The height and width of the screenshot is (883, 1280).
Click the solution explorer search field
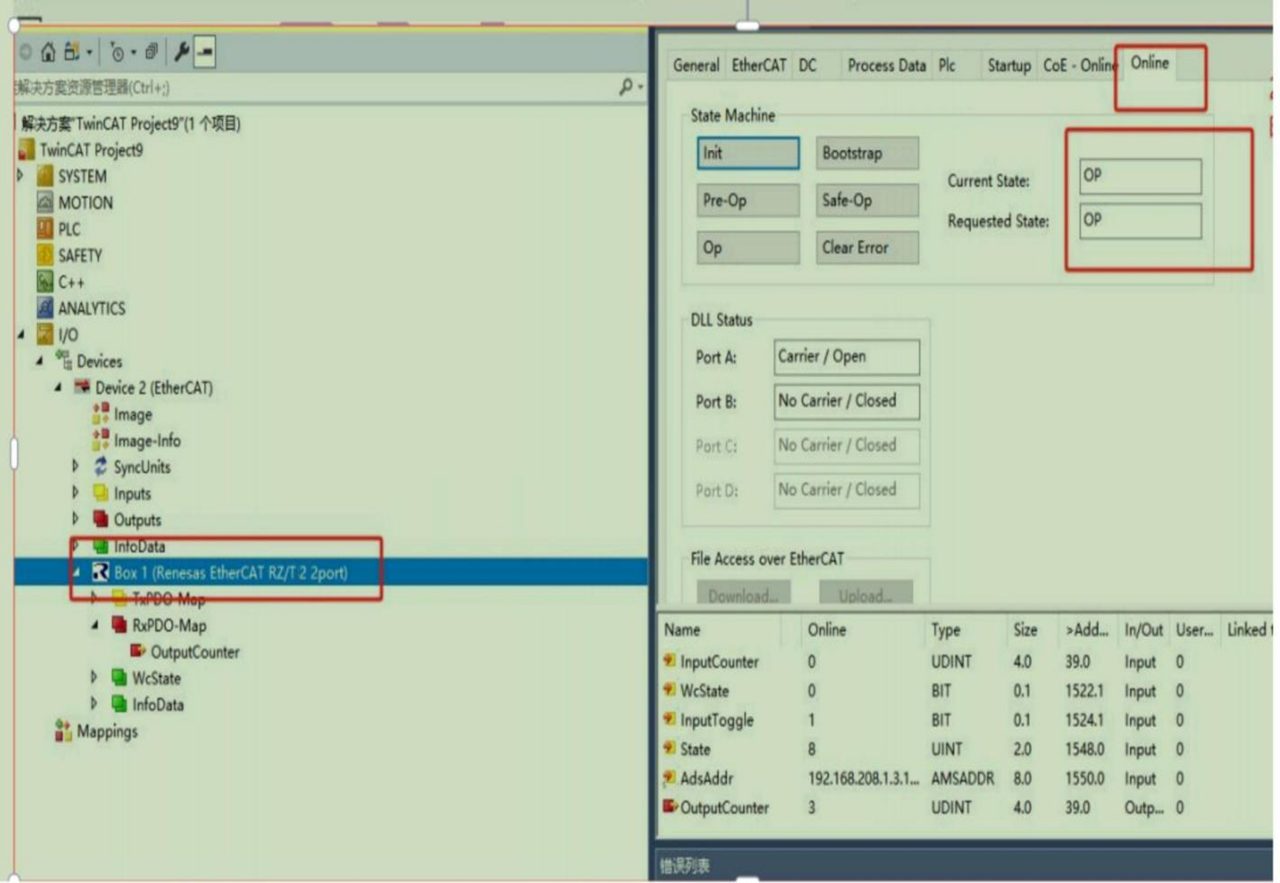coord(320,88)
